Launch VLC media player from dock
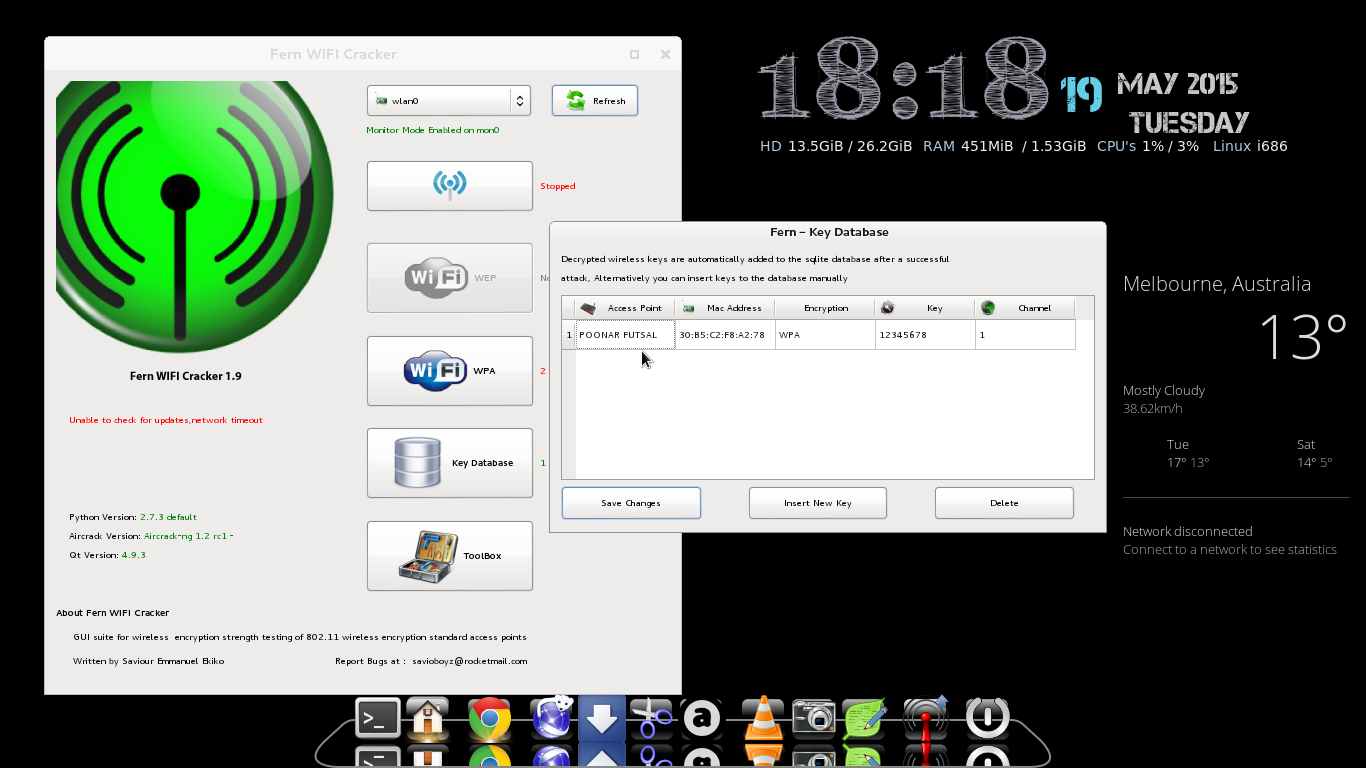 (x=763, y=718)
